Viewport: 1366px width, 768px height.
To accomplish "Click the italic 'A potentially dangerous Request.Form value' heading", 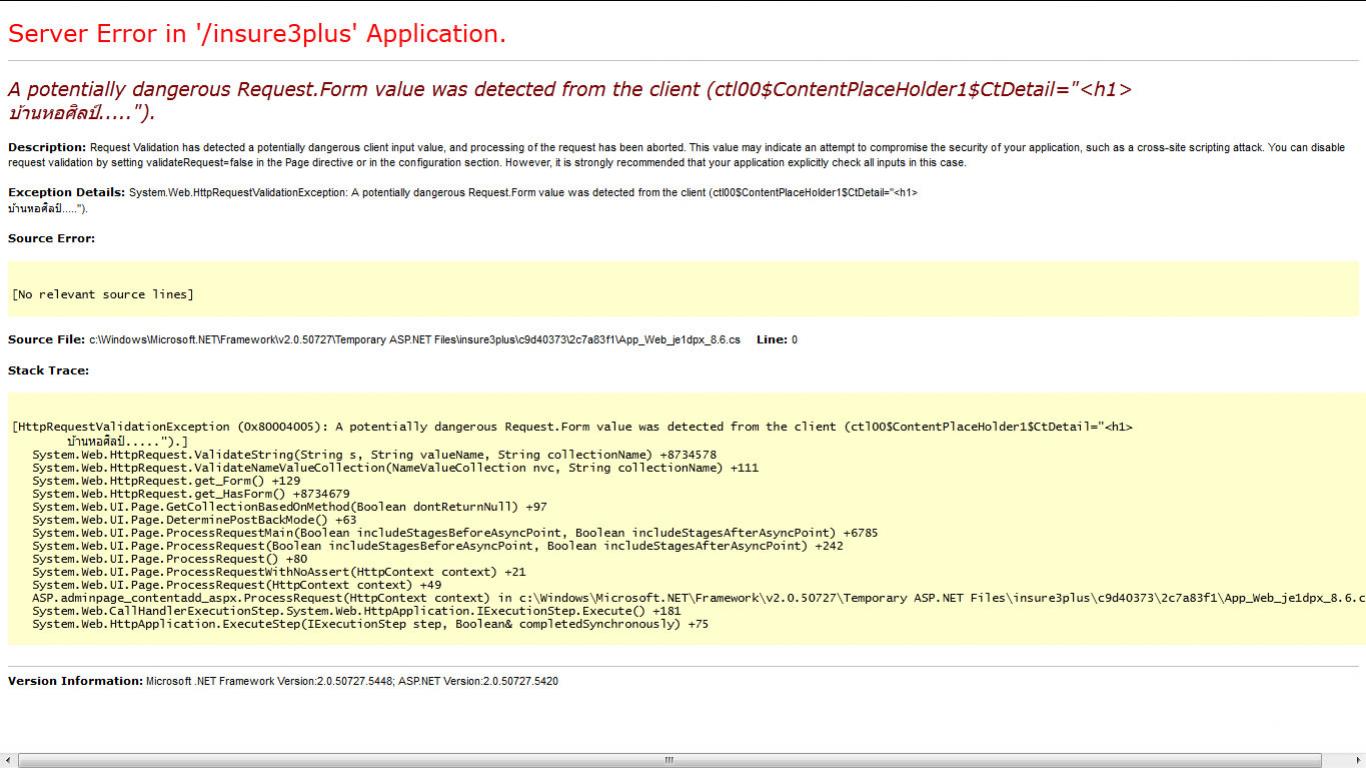I will point(570,100).
